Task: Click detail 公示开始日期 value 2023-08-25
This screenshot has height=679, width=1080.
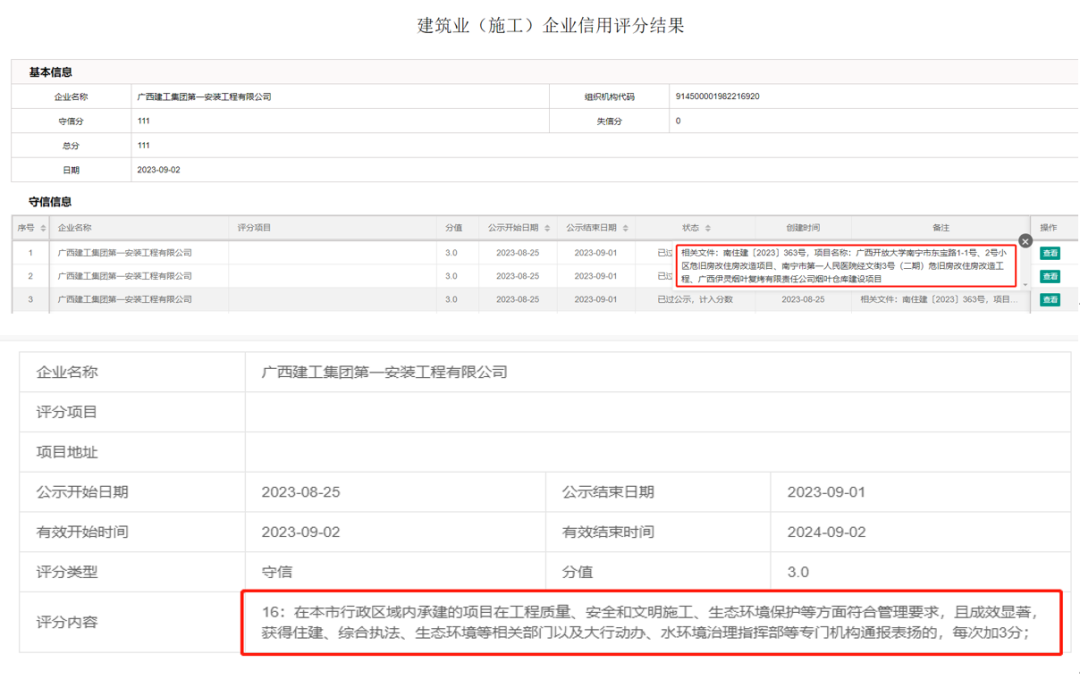Action: (300, 492)
